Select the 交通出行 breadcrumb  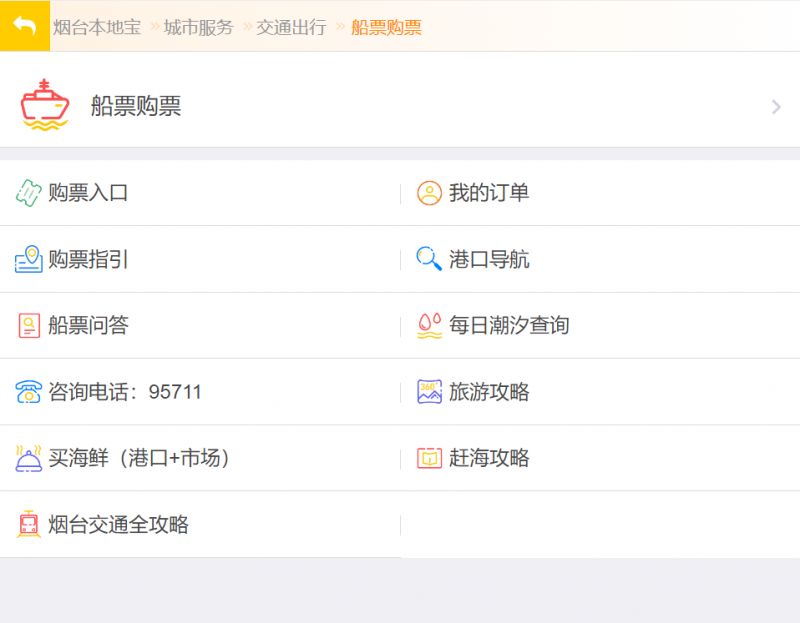291,27
